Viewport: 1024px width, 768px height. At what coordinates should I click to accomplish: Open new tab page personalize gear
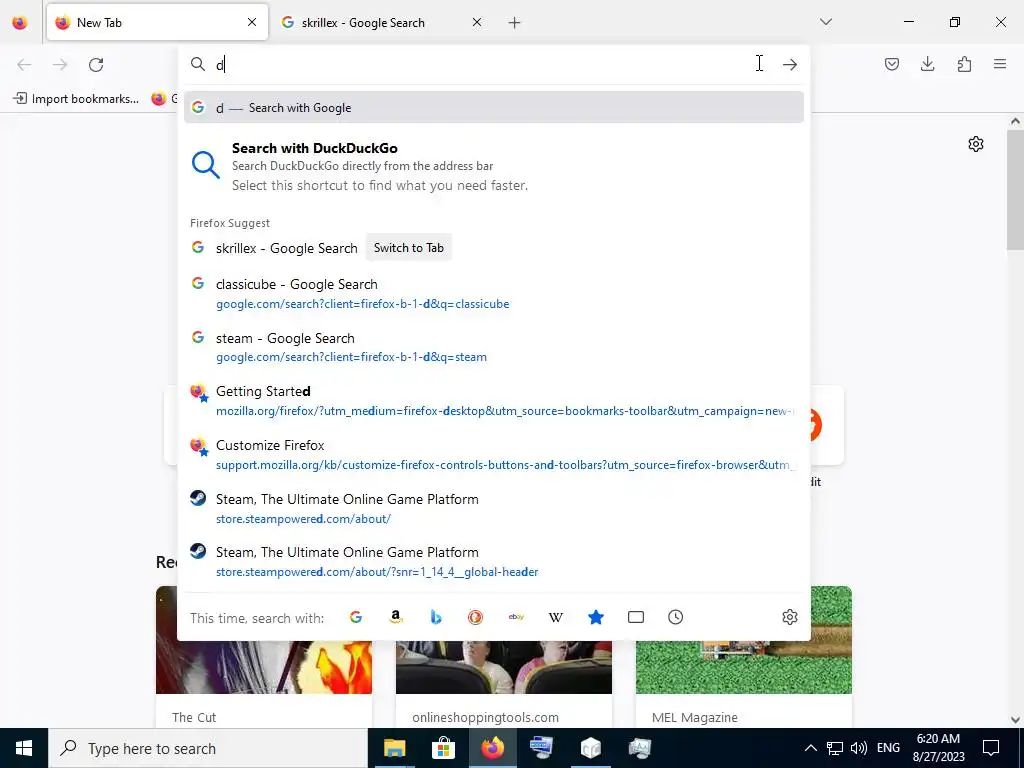click(976, 144)
